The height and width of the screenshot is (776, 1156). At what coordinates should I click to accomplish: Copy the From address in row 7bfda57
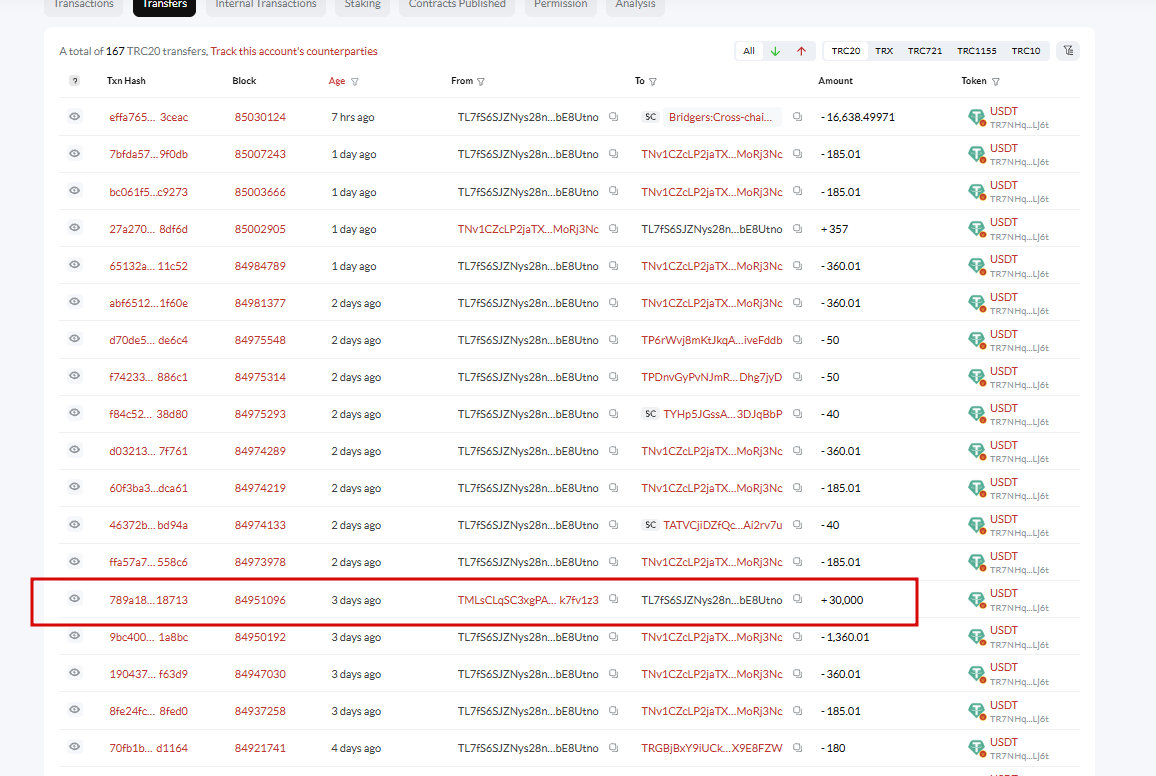[x=613, y=154]
